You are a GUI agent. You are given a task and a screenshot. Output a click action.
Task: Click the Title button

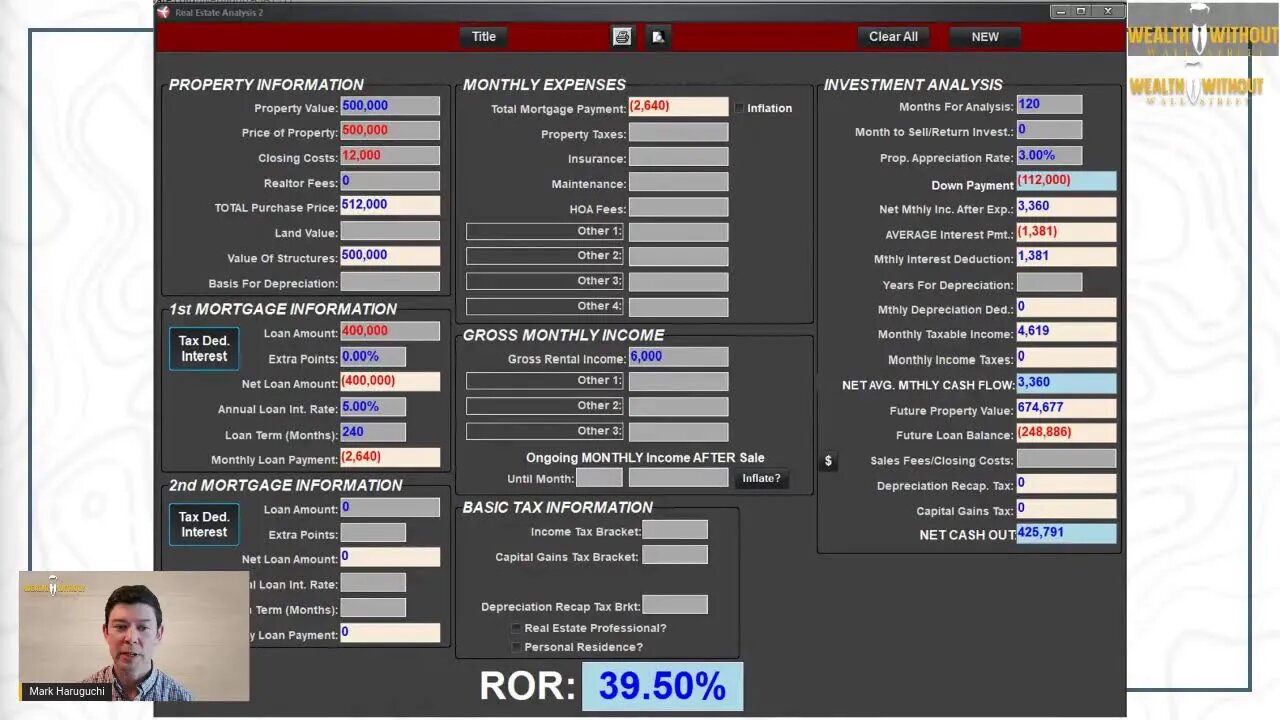484,37
